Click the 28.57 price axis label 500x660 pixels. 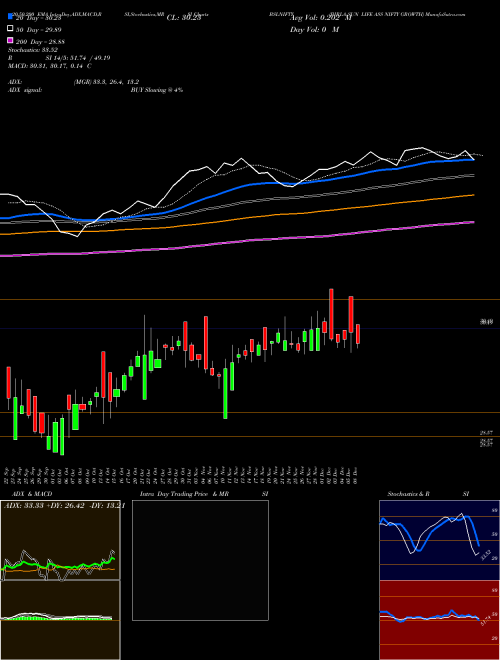pyautogui.click(x=486, y=432)
